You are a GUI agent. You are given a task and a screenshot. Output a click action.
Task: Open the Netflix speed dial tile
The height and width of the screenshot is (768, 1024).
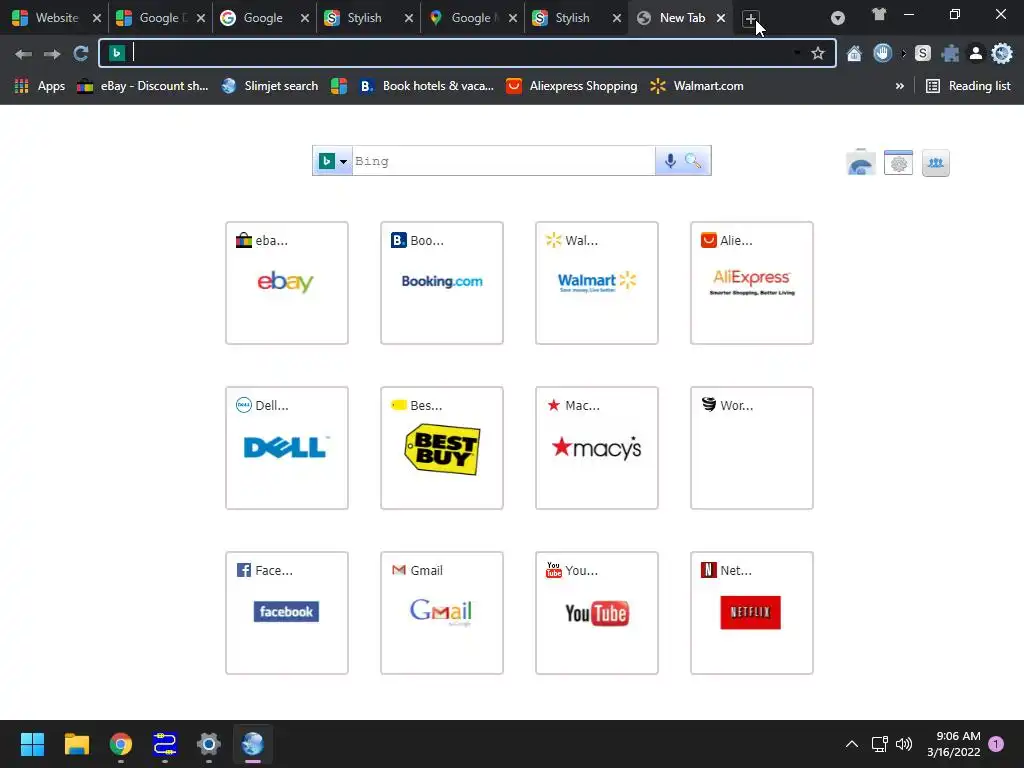pyautogui.click(x=752, y=613)
